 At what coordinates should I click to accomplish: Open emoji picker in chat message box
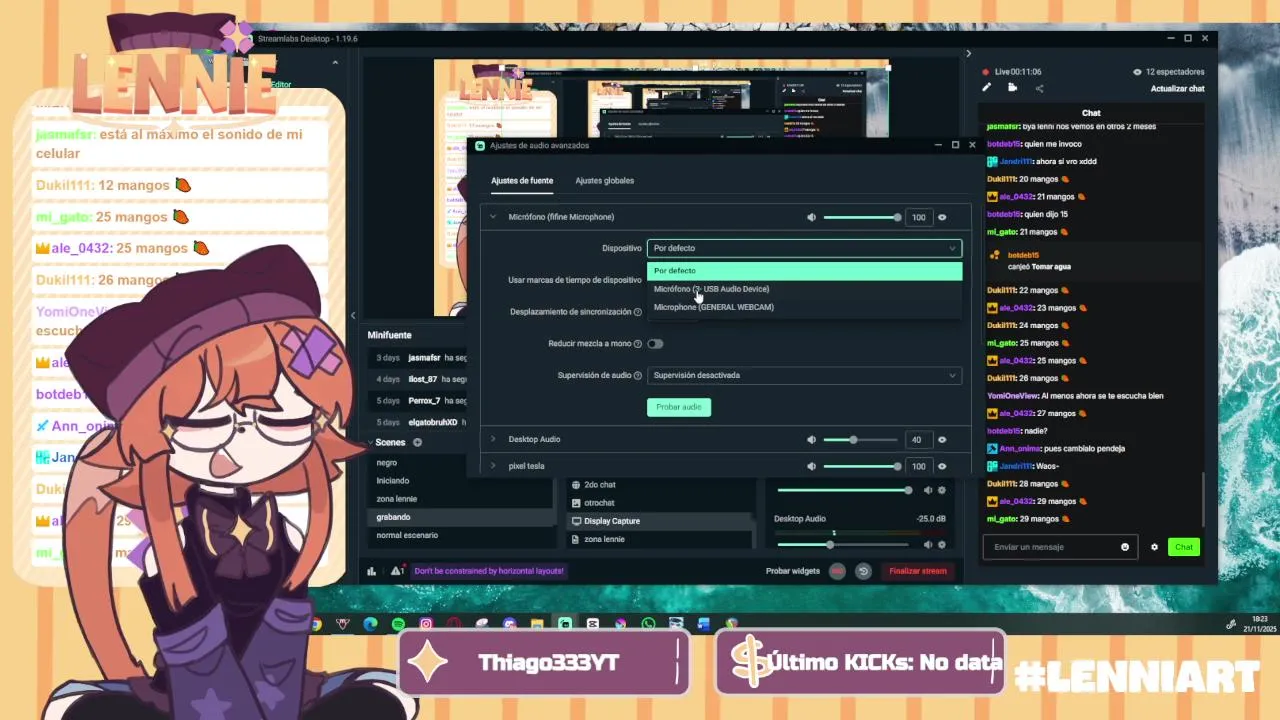pos(1125,547)
